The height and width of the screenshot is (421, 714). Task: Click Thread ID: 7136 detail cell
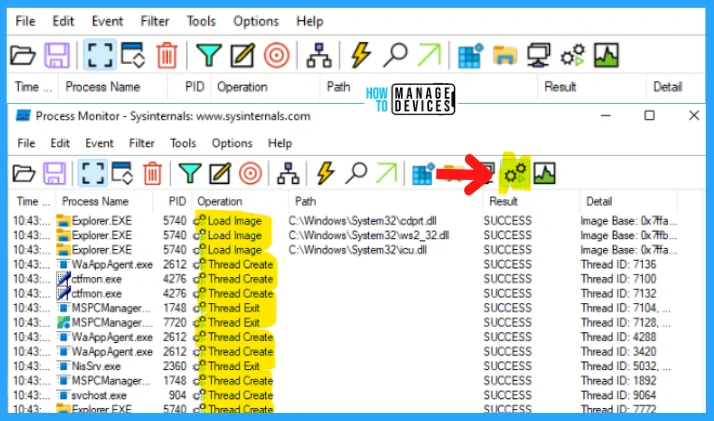(618, 264)
